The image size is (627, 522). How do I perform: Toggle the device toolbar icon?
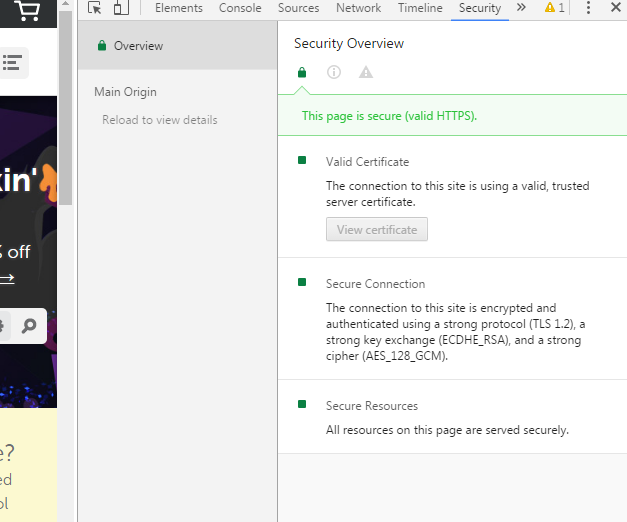pyautogui.click(x=121, y=8)
